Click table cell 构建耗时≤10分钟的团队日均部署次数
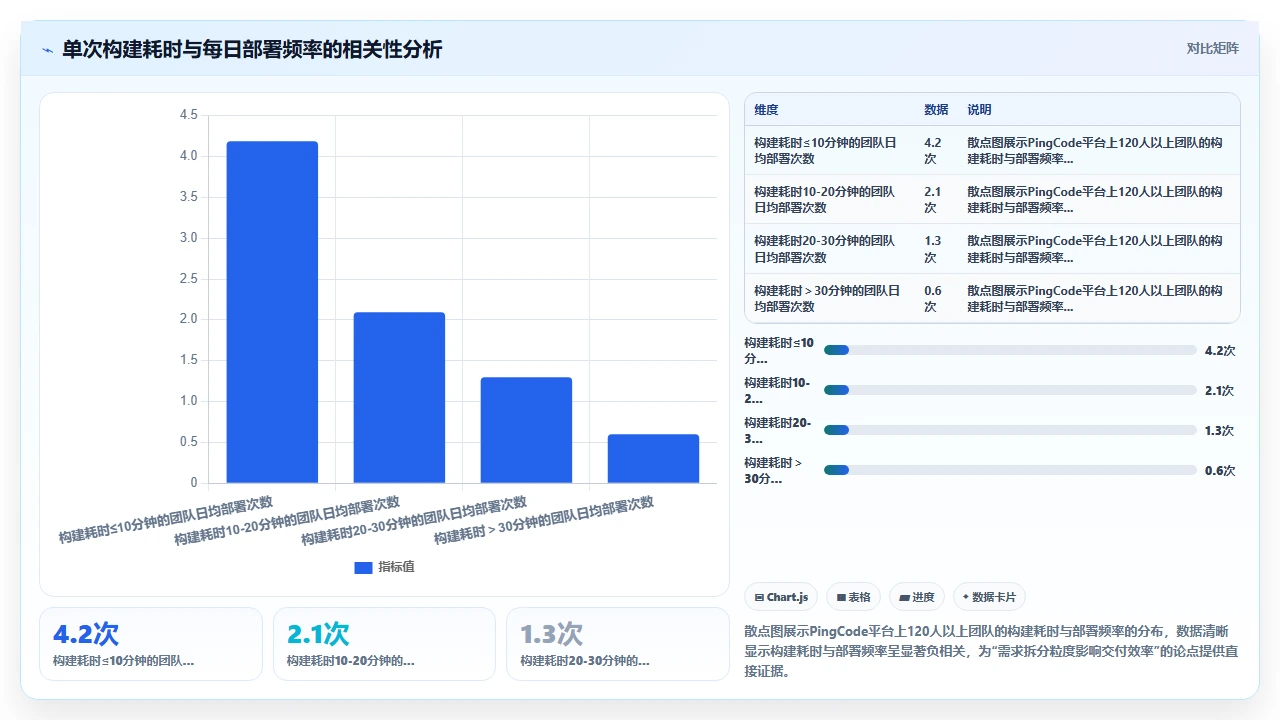The image size is (1280, 720). coord(830,150)
